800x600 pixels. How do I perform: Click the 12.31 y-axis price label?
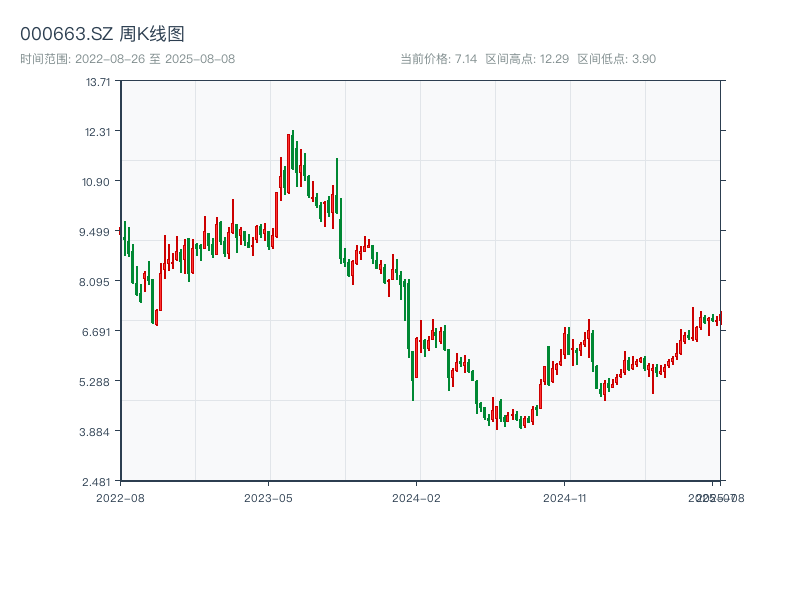pos(98,132)
